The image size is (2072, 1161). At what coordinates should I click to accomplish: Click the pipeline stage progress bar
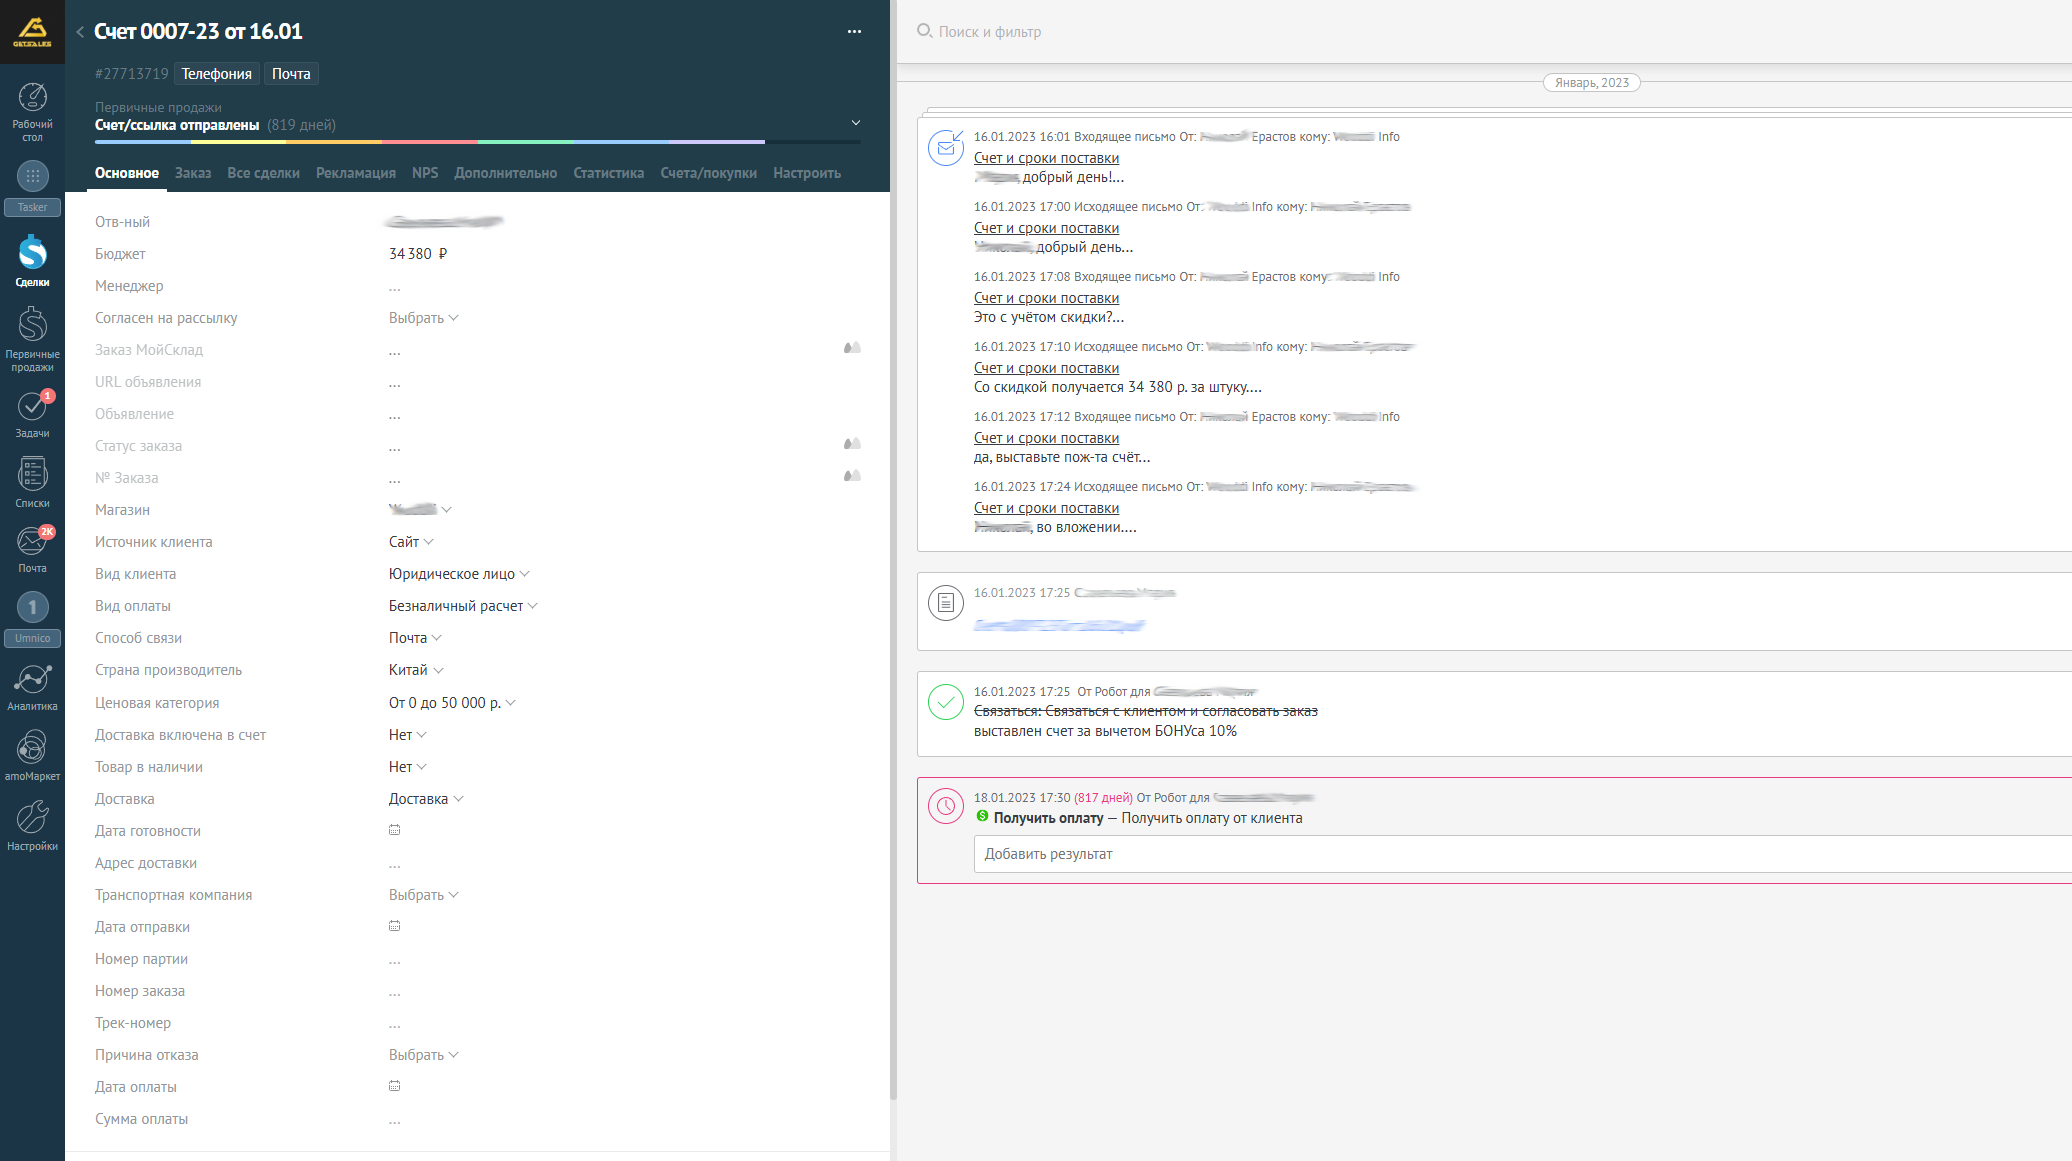click(x=478, y=142)
